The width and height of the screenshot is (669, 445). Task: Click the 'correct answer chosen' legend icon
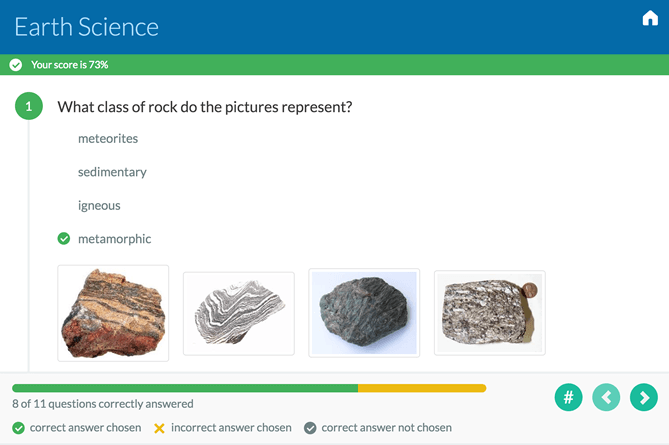click(18, 428)
